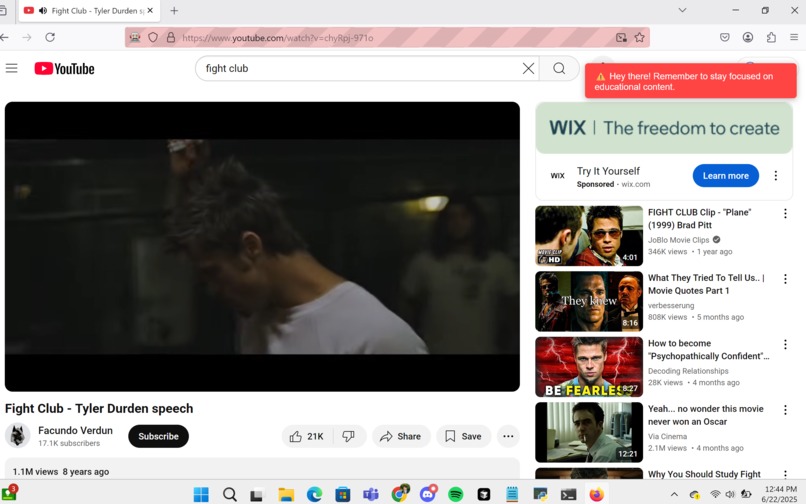Open options for FIGHT CLUB Clip Plane video
Screen dimensions: 806x504
point(785,213)
